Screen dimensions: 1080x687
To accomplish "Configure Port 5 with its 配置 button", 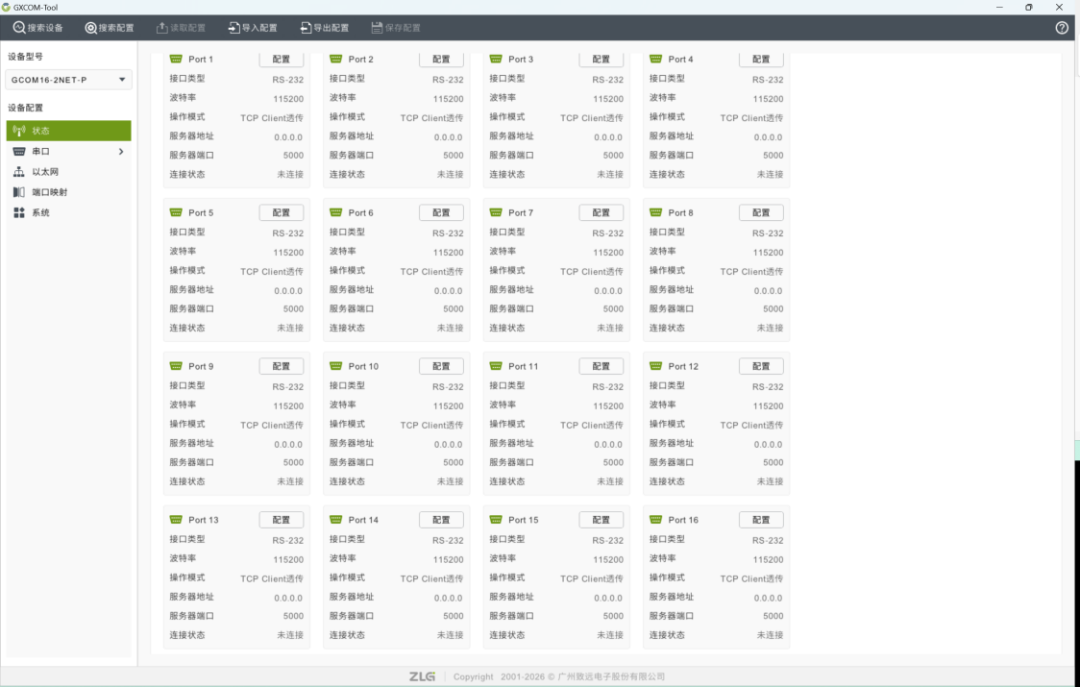I will (x=281, y=212).
